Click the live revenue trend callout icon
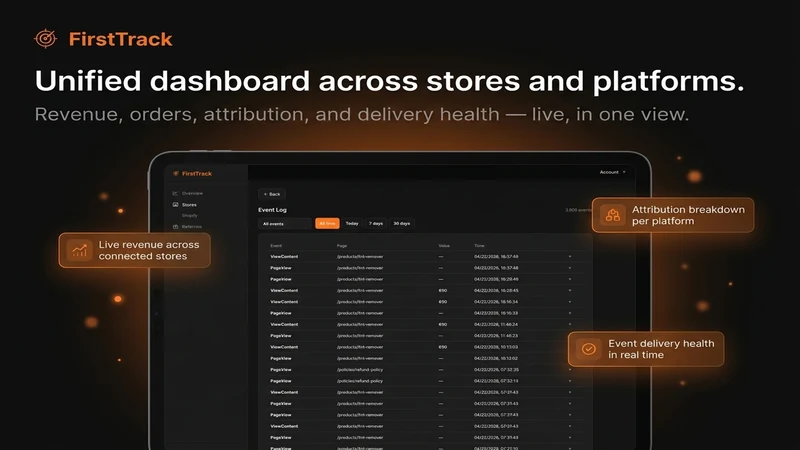The width and height of the screenshot is (800, 450). [80, 250]
